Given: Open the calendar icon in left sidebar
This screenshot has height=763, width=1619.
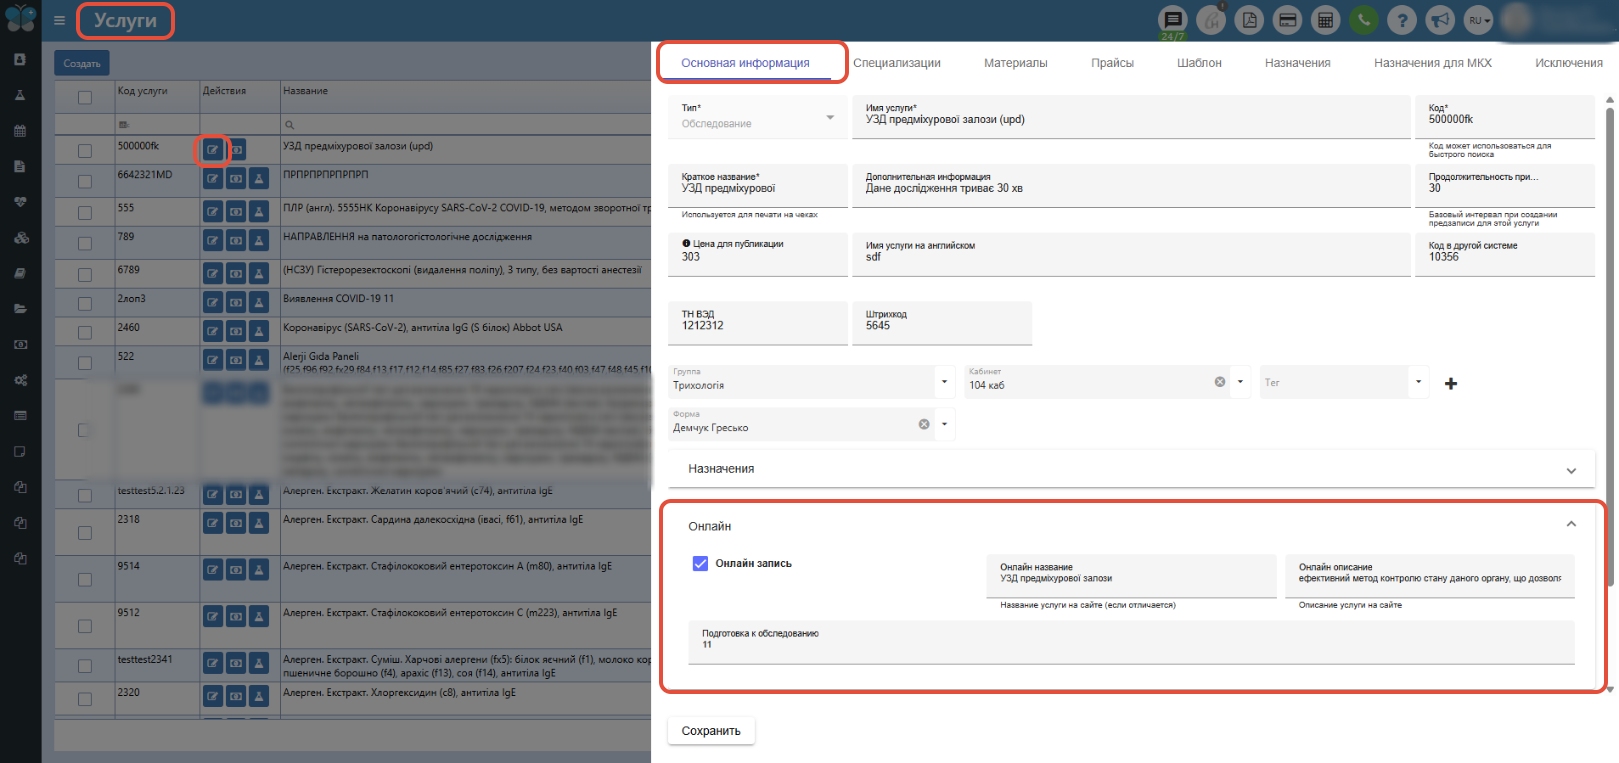Looking at the screenshot, I should click(20, 131).
